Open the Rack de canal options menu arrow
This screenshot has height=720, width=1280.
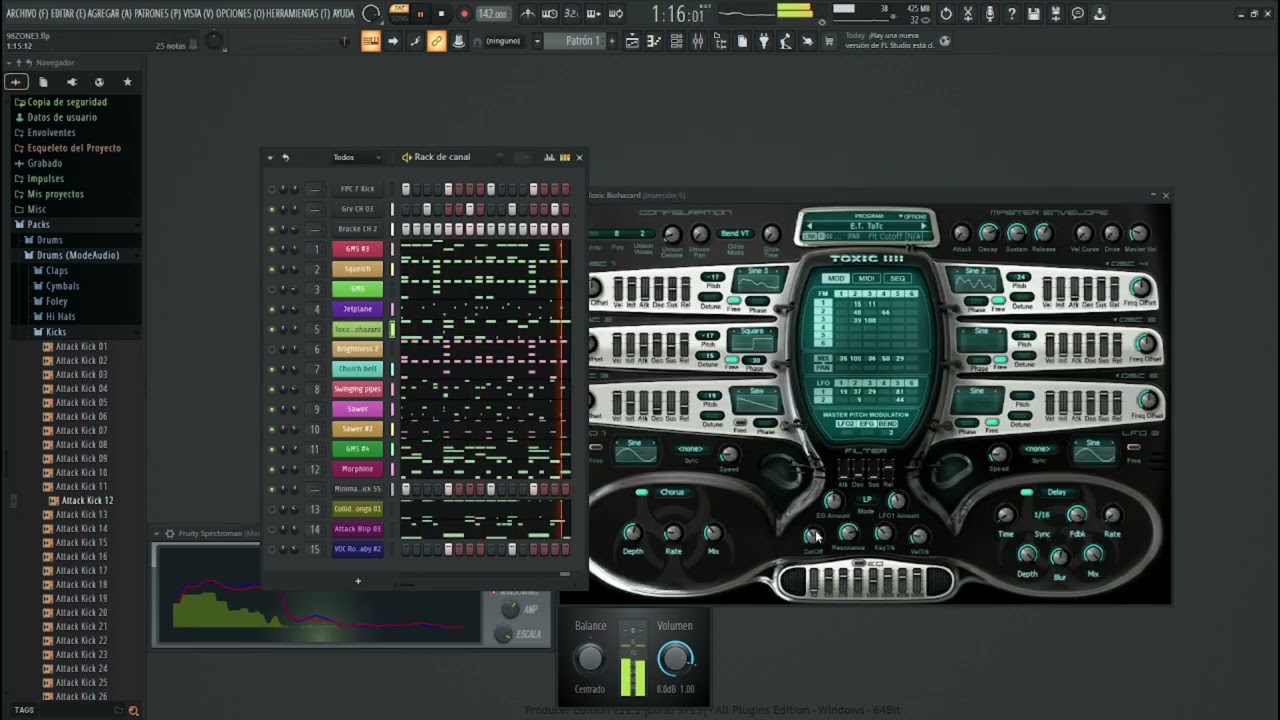[270, 157]
